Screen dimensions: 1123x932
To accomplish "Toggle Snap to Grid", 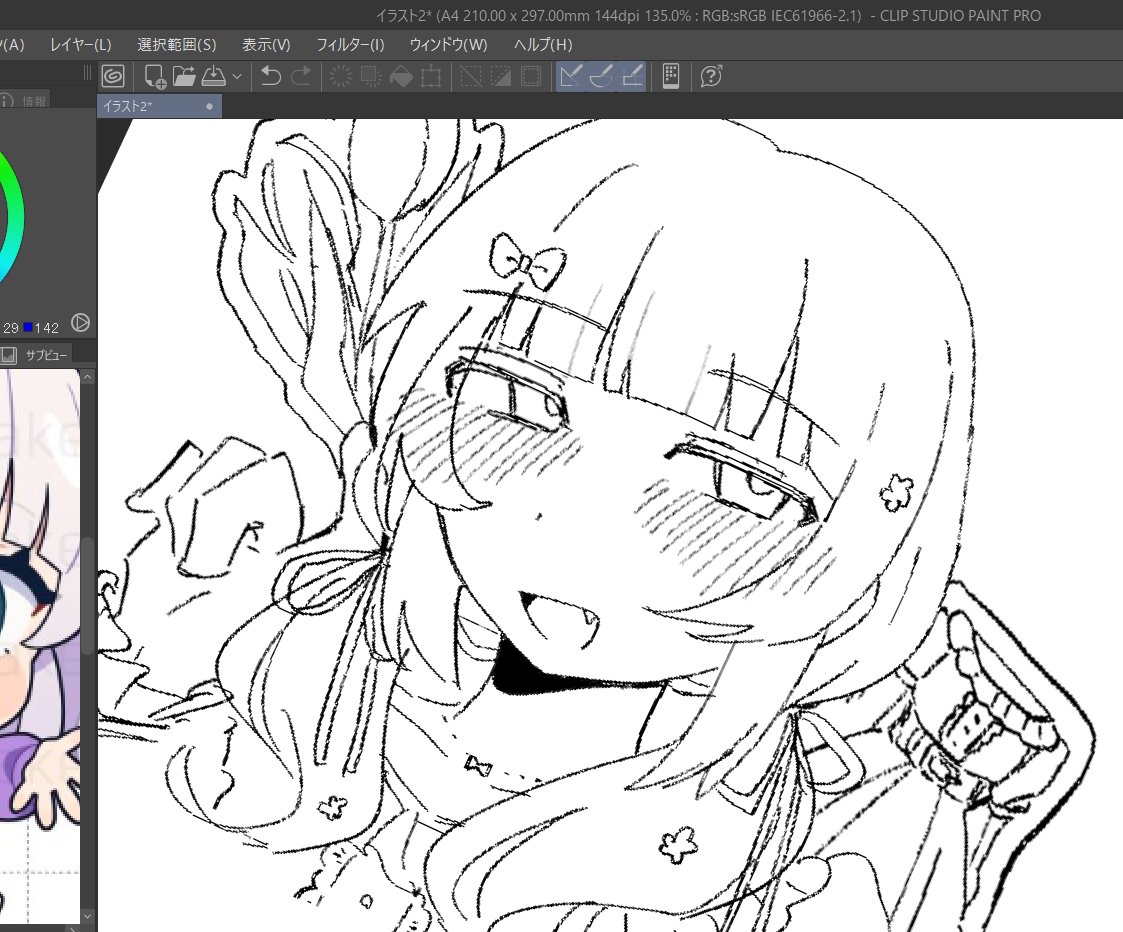I will (632, 76).
